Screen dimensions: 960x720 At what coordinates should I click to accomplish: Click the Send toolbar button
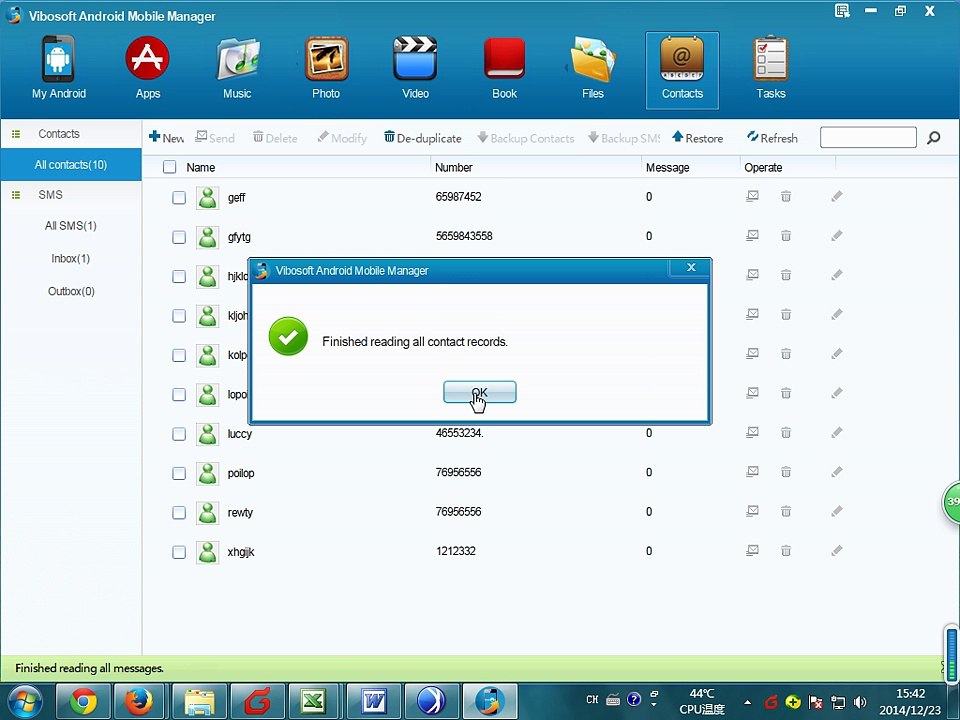(215, 138)
